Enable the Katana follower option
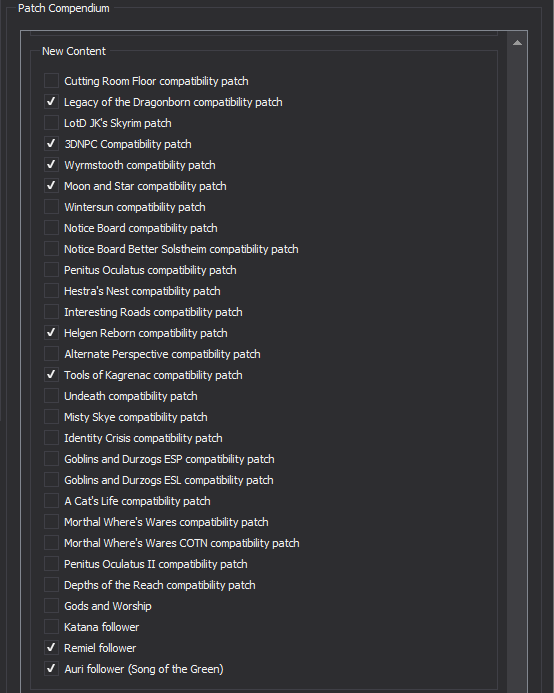Viewport: 554px width, 693px height. click(51, 627)
